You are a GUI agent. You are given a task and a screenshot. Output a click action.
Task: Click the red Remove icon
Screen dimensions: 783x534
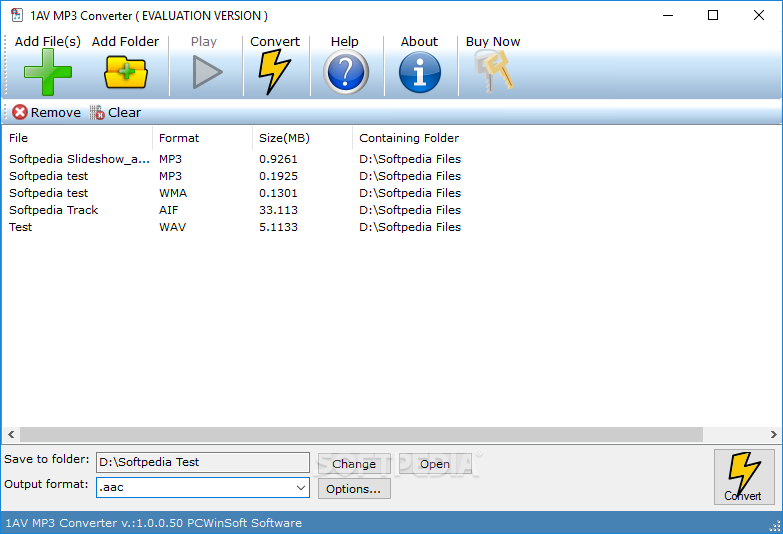click(x=19, y=112)
